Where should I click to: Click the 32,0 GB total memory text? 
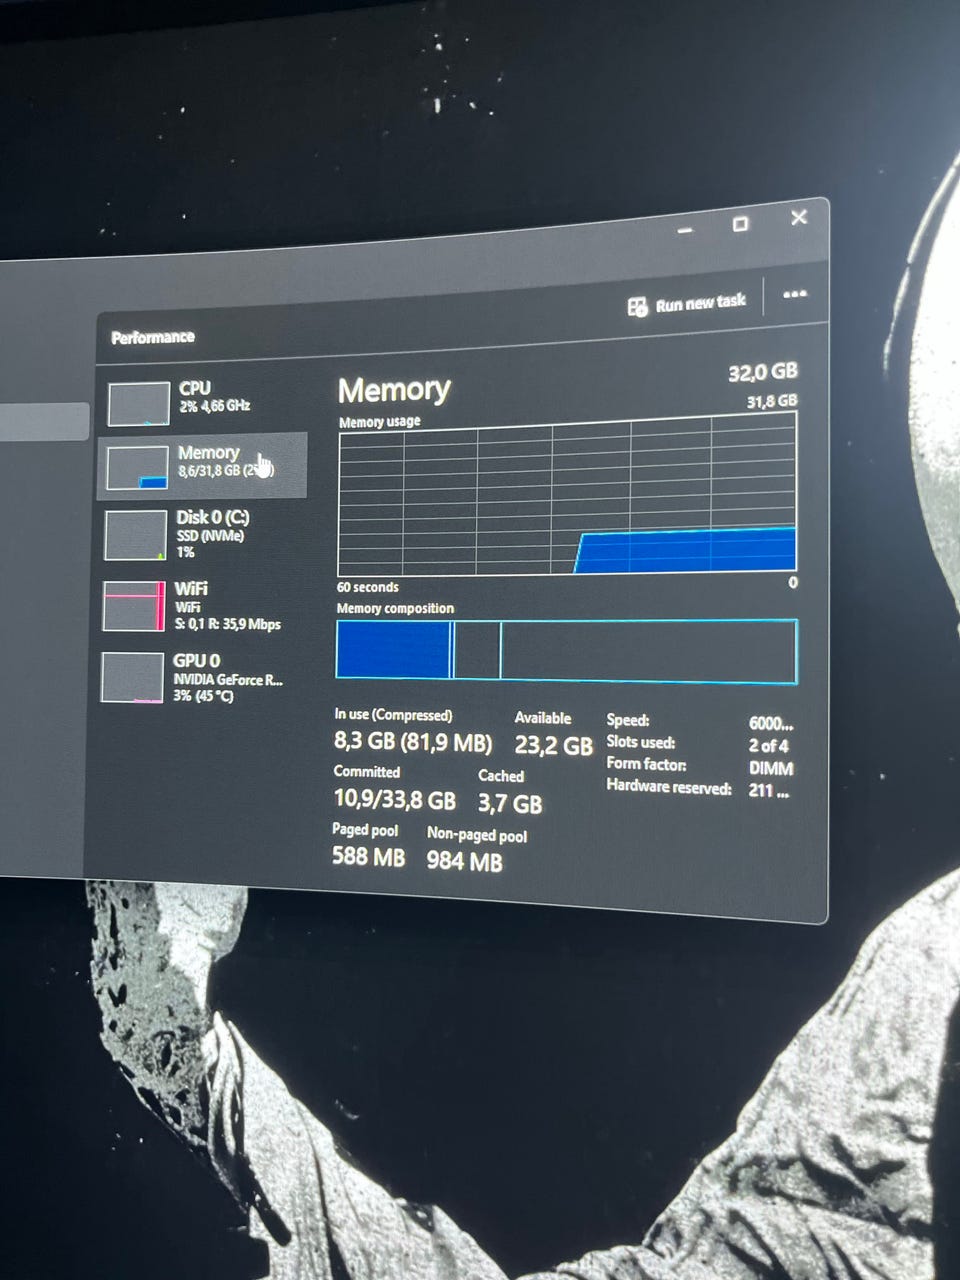763,372
